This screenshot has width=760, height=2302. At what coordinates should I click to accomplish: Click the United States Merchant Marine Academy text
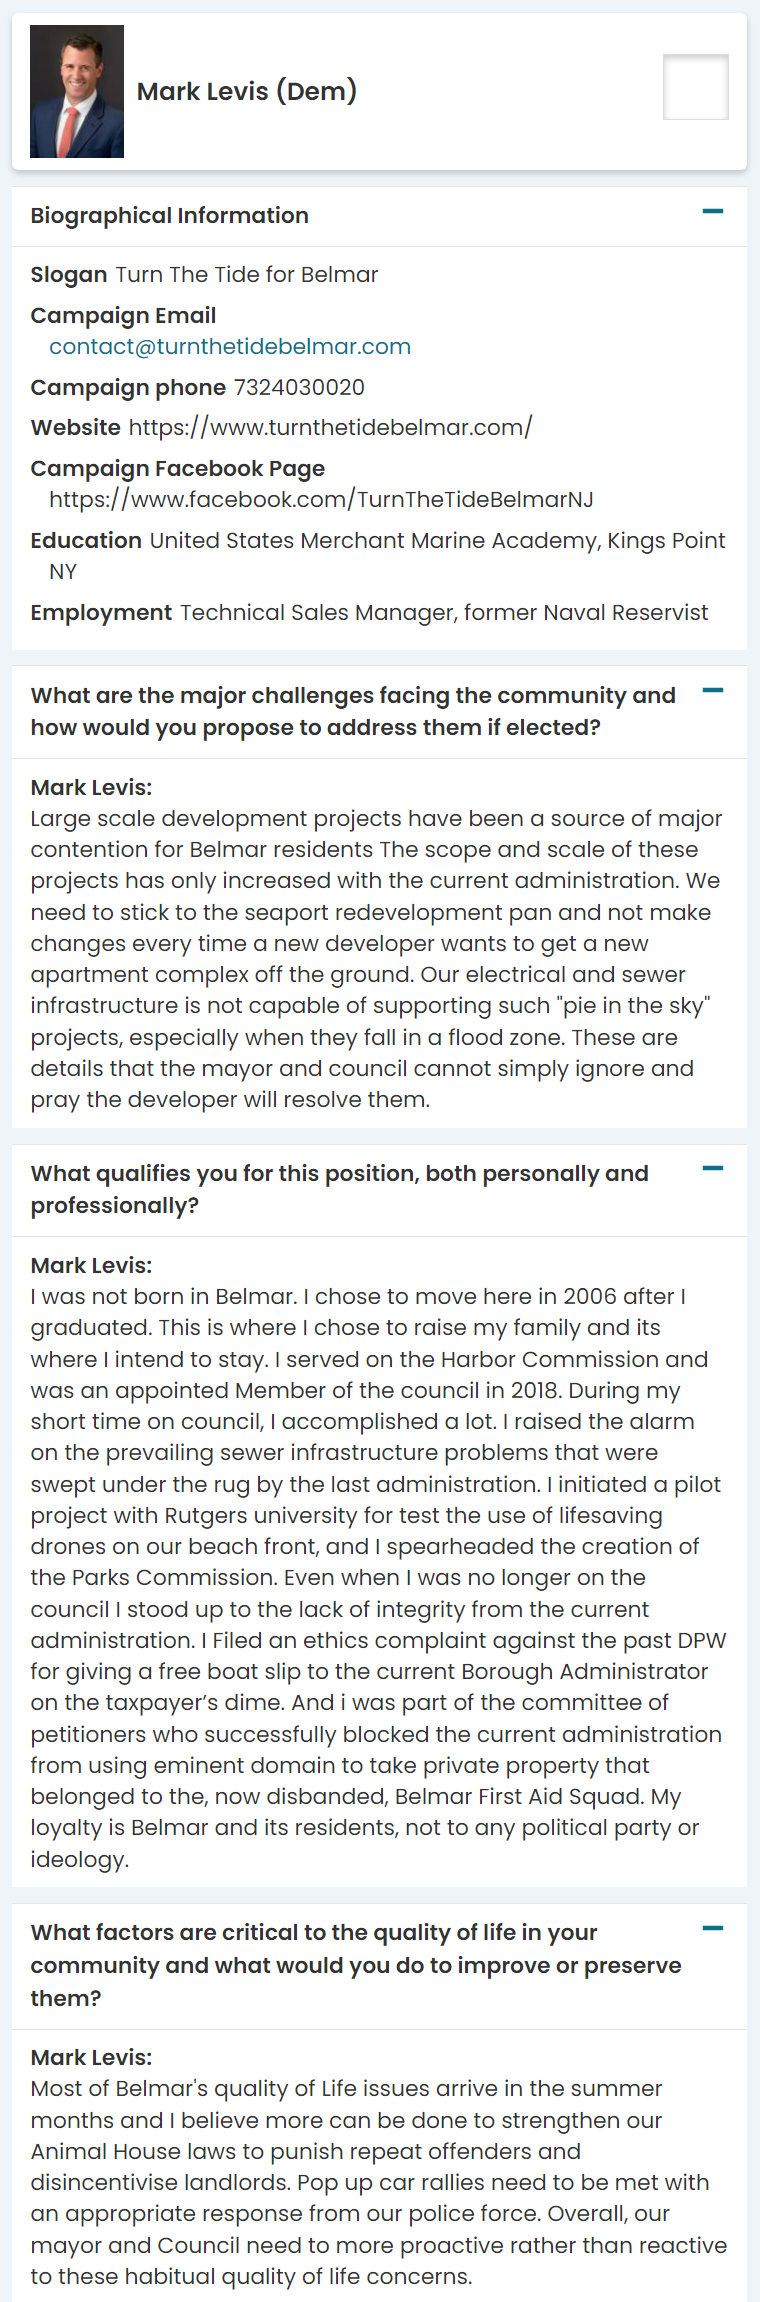437,540
